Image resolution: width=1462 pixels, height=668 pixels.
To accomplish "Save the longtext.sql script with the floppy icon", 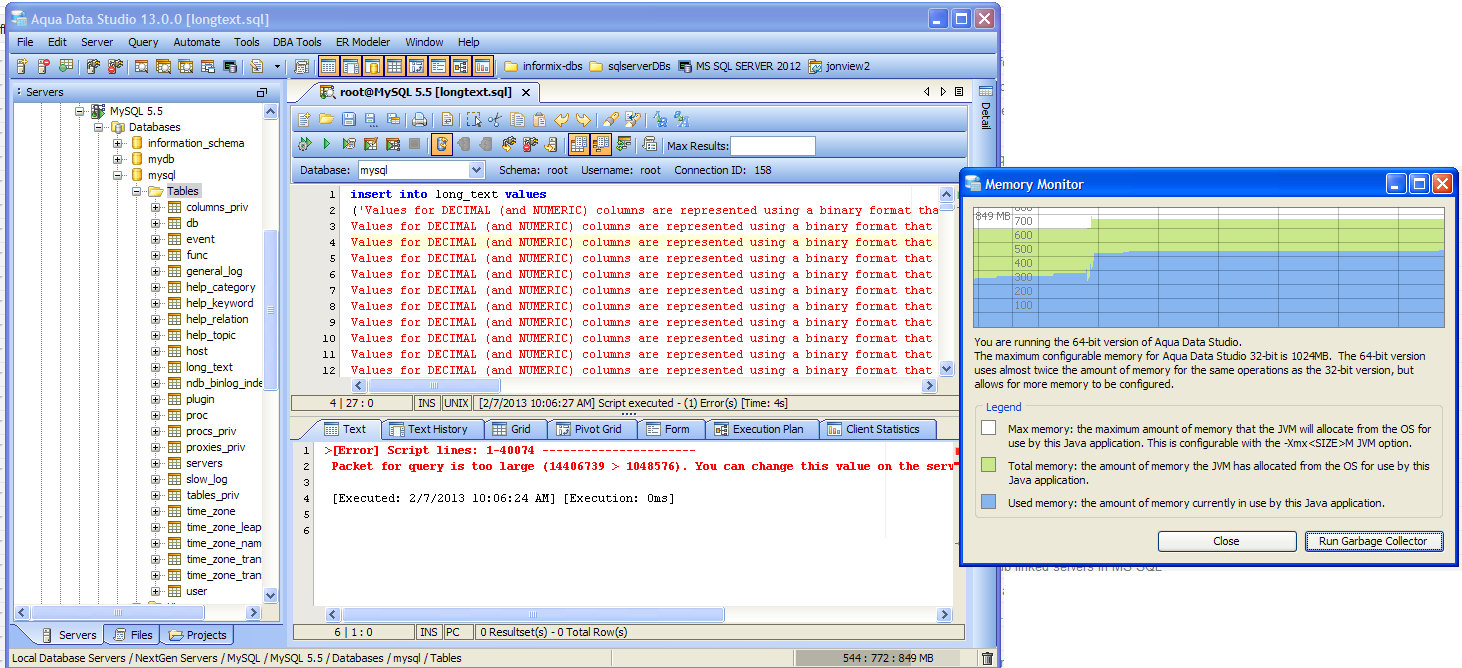I will click(x=349, y=120).
